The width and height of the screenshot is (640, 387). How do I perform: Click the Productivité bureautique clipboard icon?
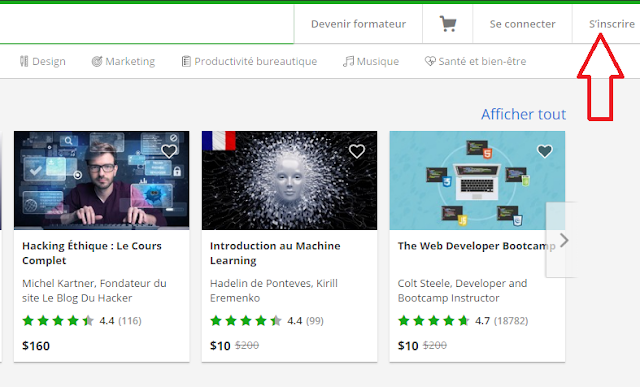(x=186, y=61)
